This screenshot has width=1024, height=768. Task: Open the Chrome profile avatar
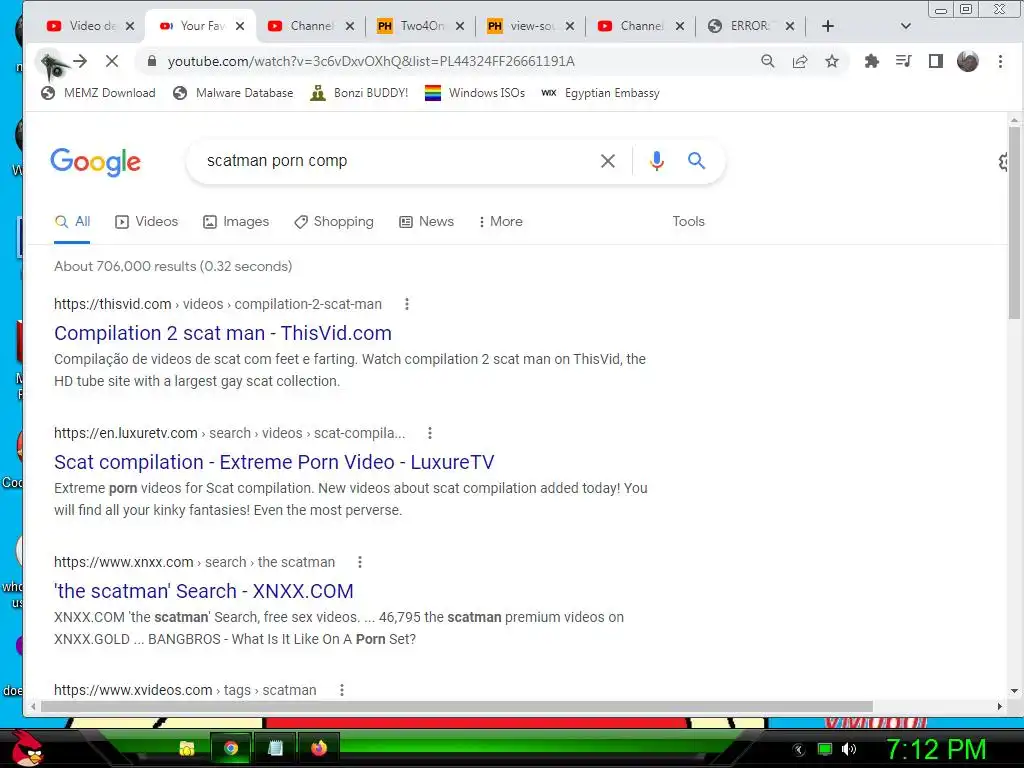pos(968,61)
